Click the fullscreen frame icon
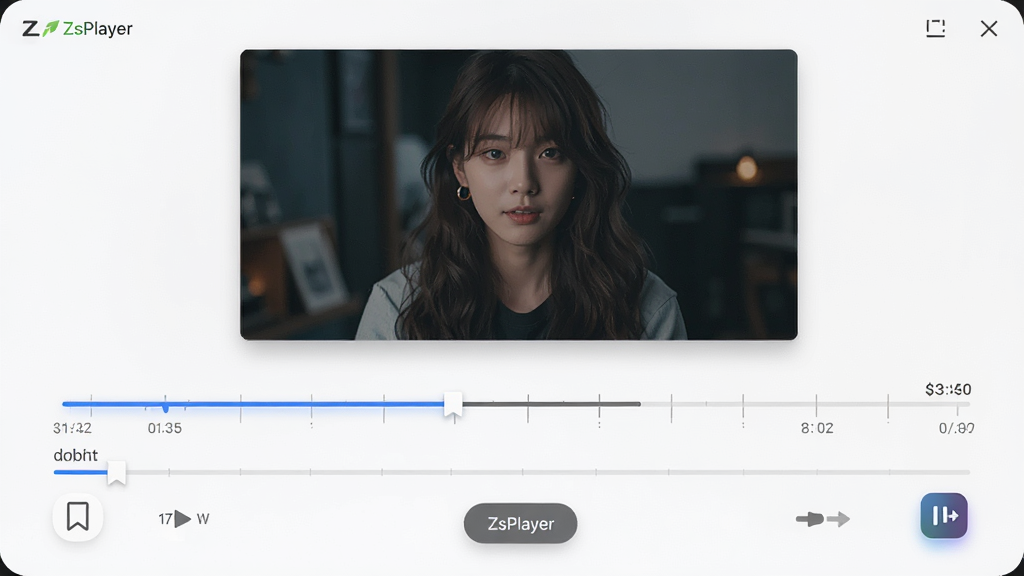1024x576 pixels. [936, 28]
